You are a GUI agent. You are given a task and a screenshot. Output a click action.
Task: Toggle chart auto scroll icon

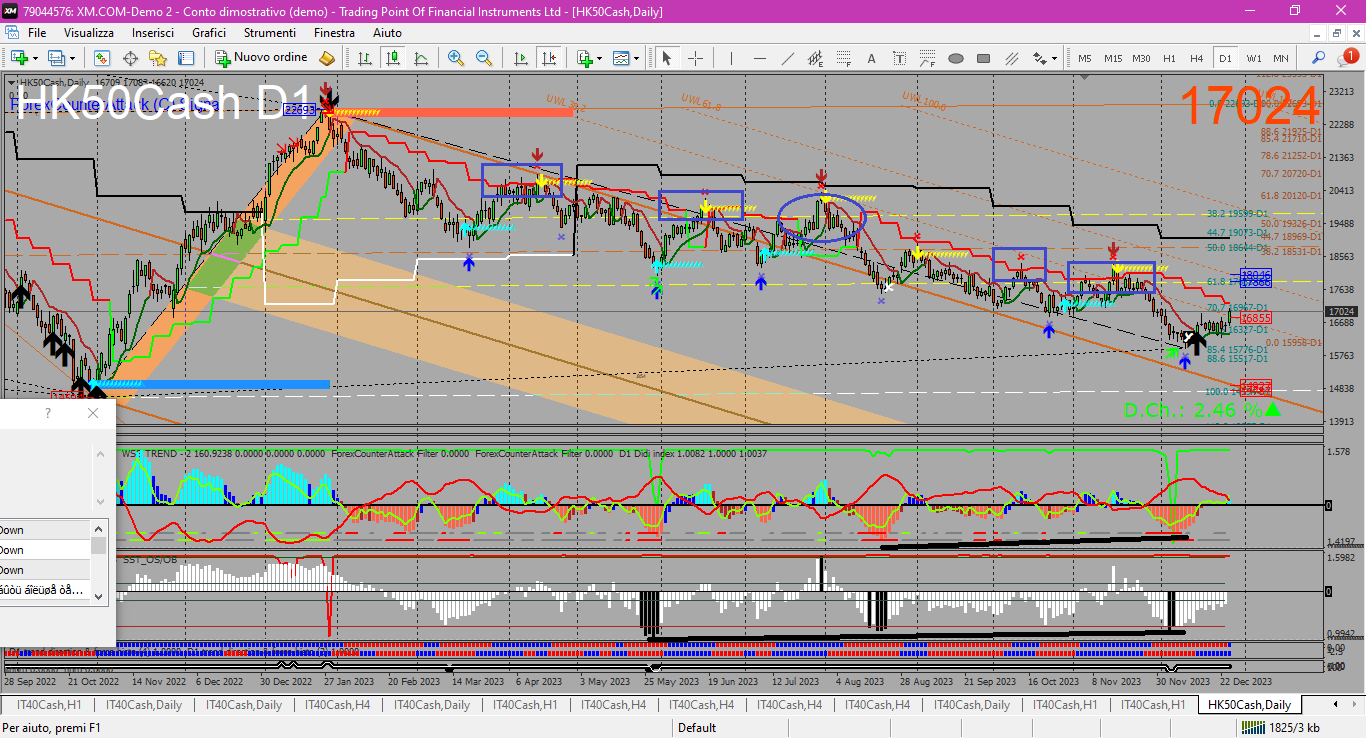tap(519, 58)
